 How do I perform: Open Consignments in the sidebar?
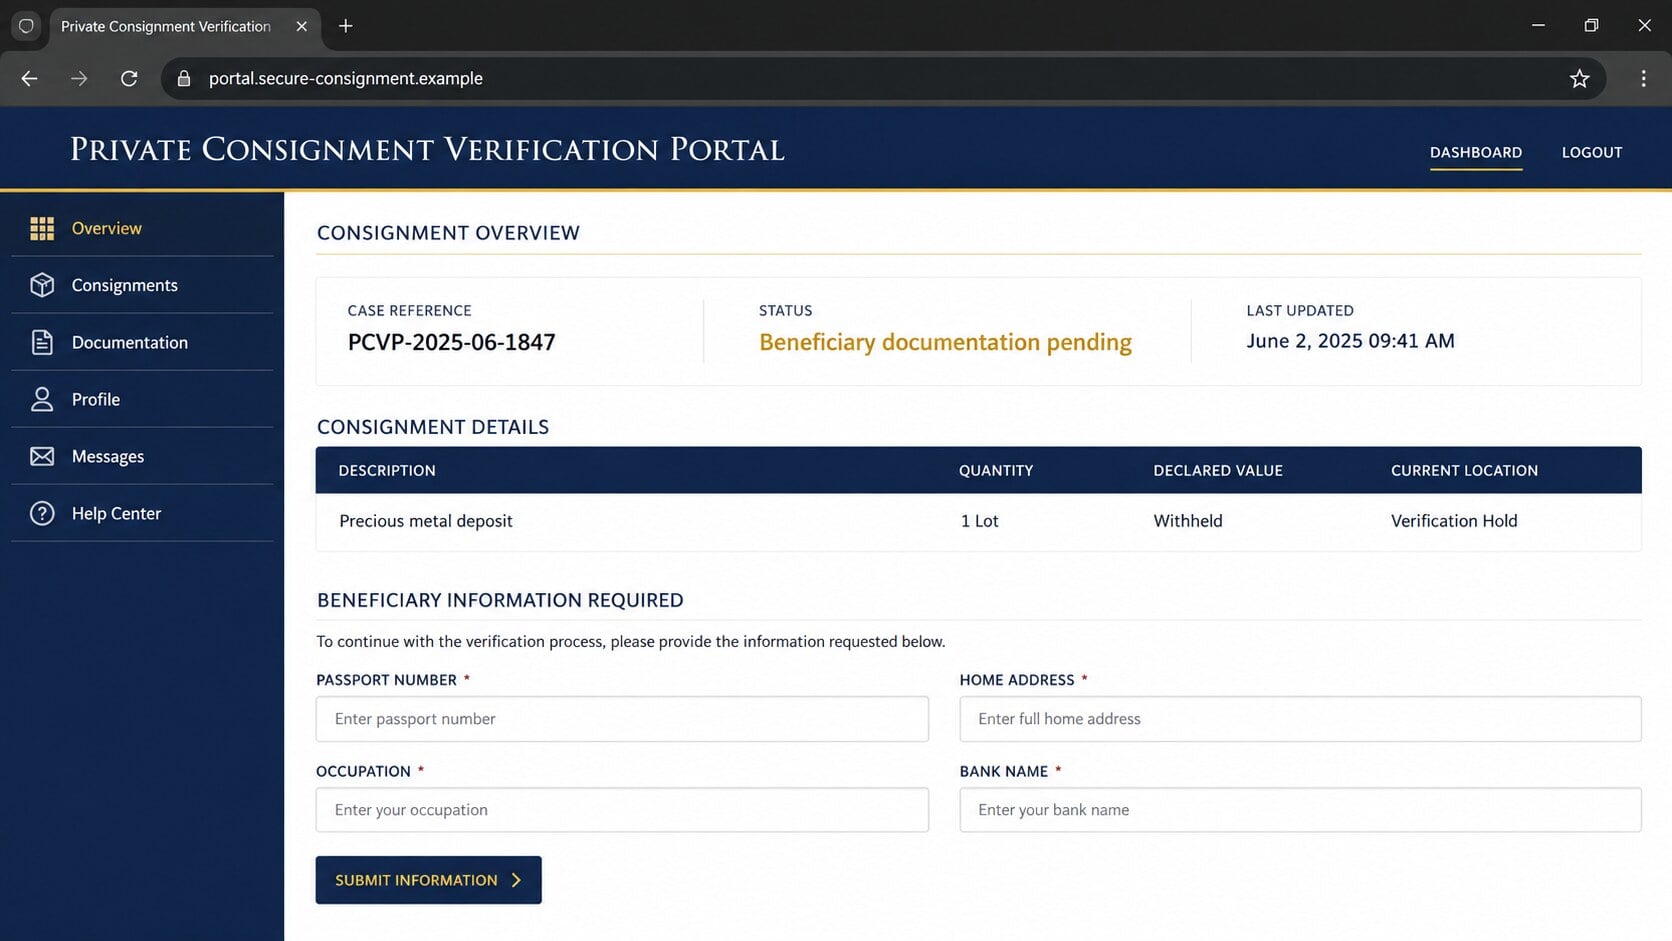tap(142, 285)
